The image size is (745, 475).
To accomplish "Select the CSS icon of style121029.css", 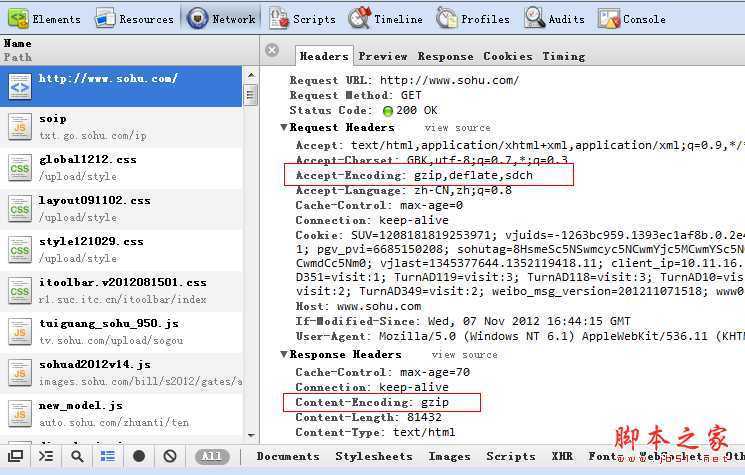I will [19, 250].
